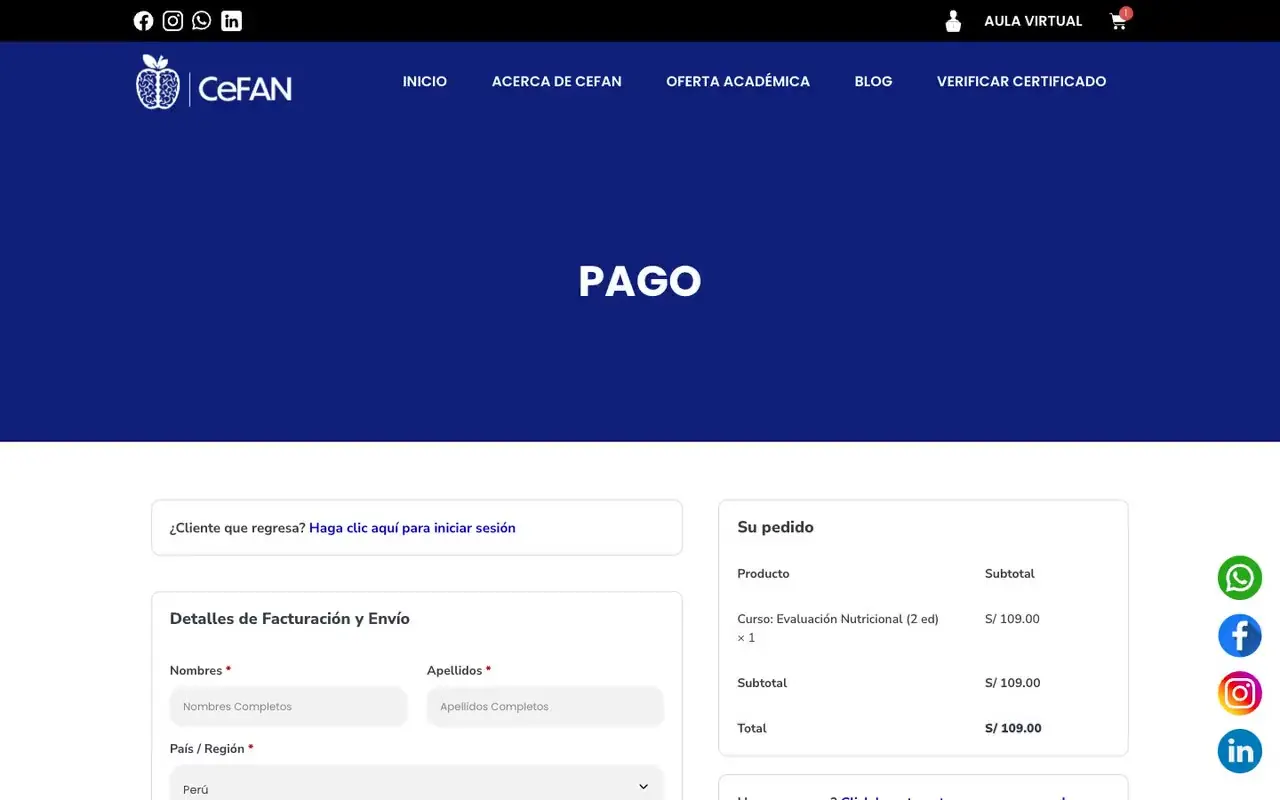Viewport: 1280px width, 800px height.
Task: Click 'Curso: Evaluación Nutricional (2 ed)' product text
Action: click(838, 619)
